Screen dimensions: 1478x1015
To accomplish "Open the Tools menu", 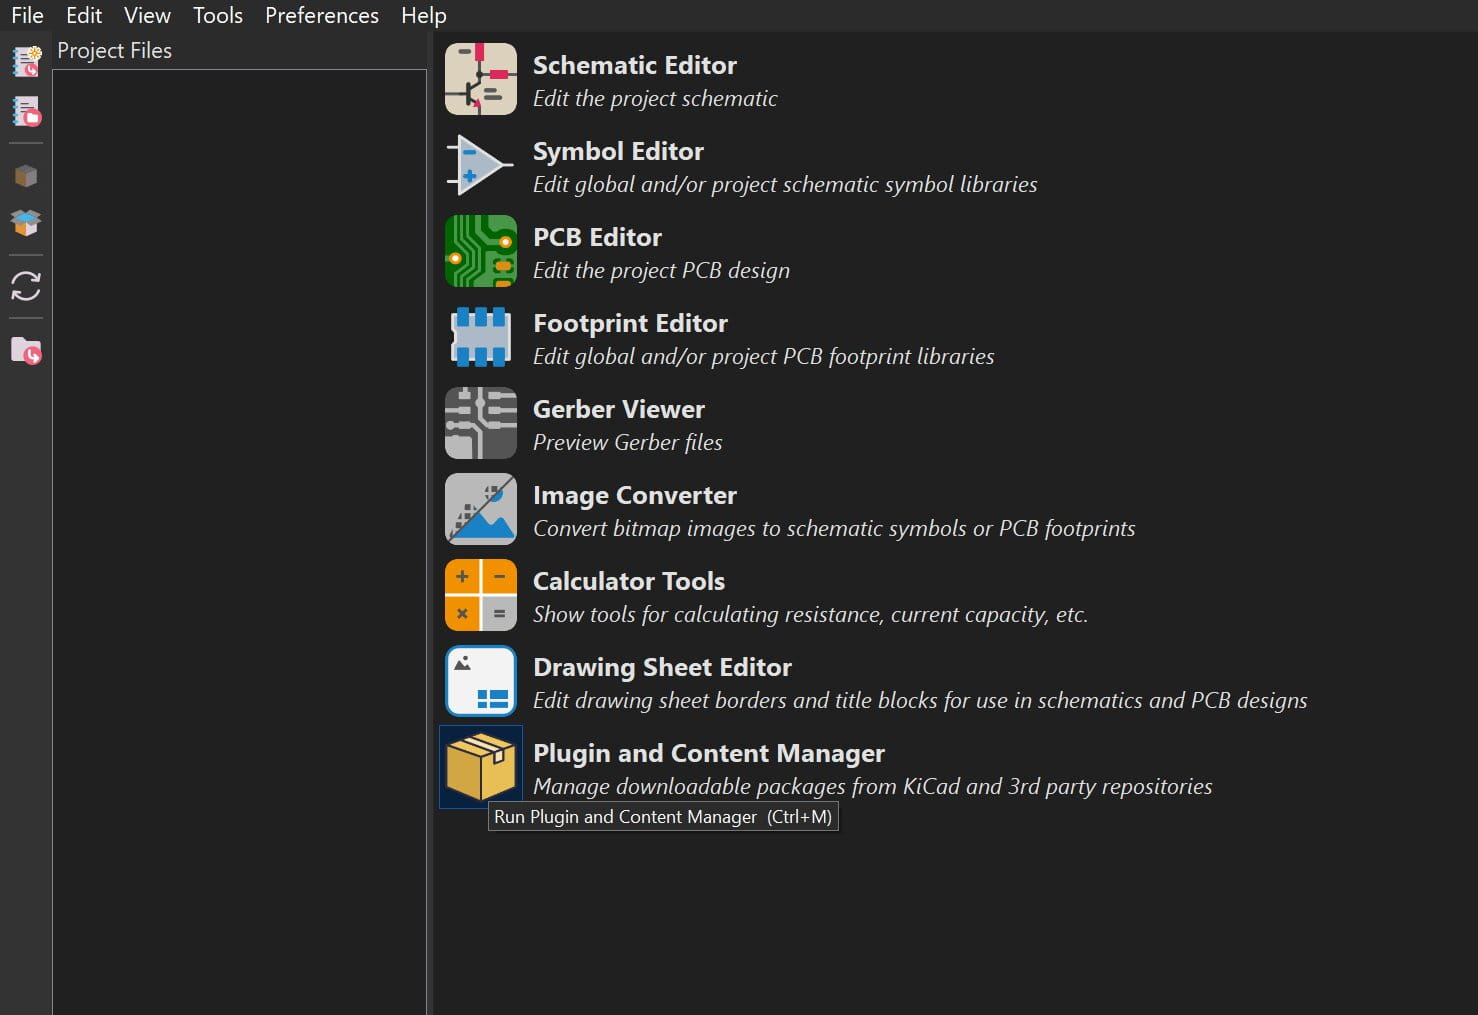I will click(218, 16).
